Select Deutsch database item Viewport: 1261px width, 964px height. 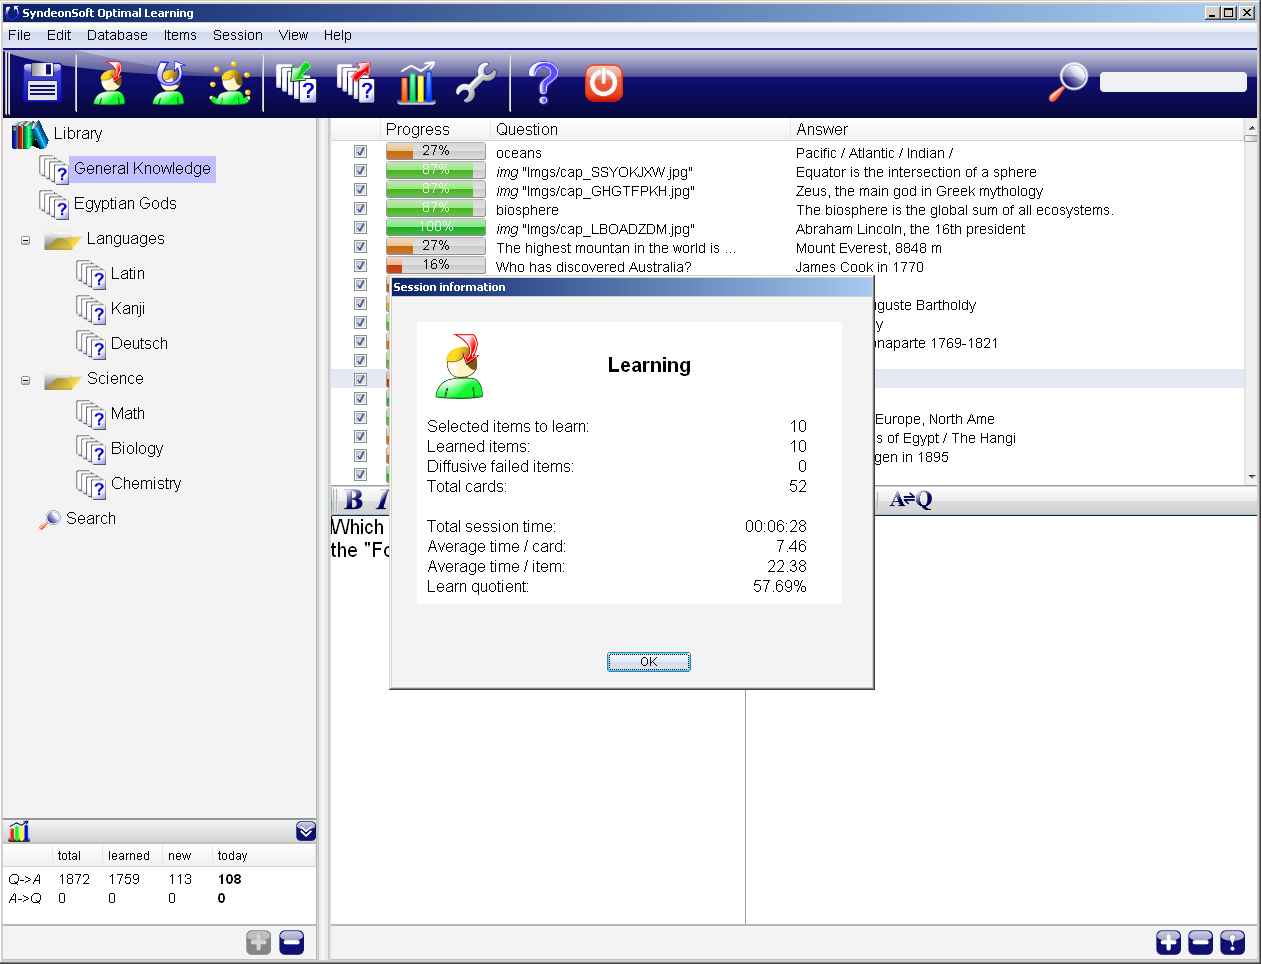pos(139,344)
